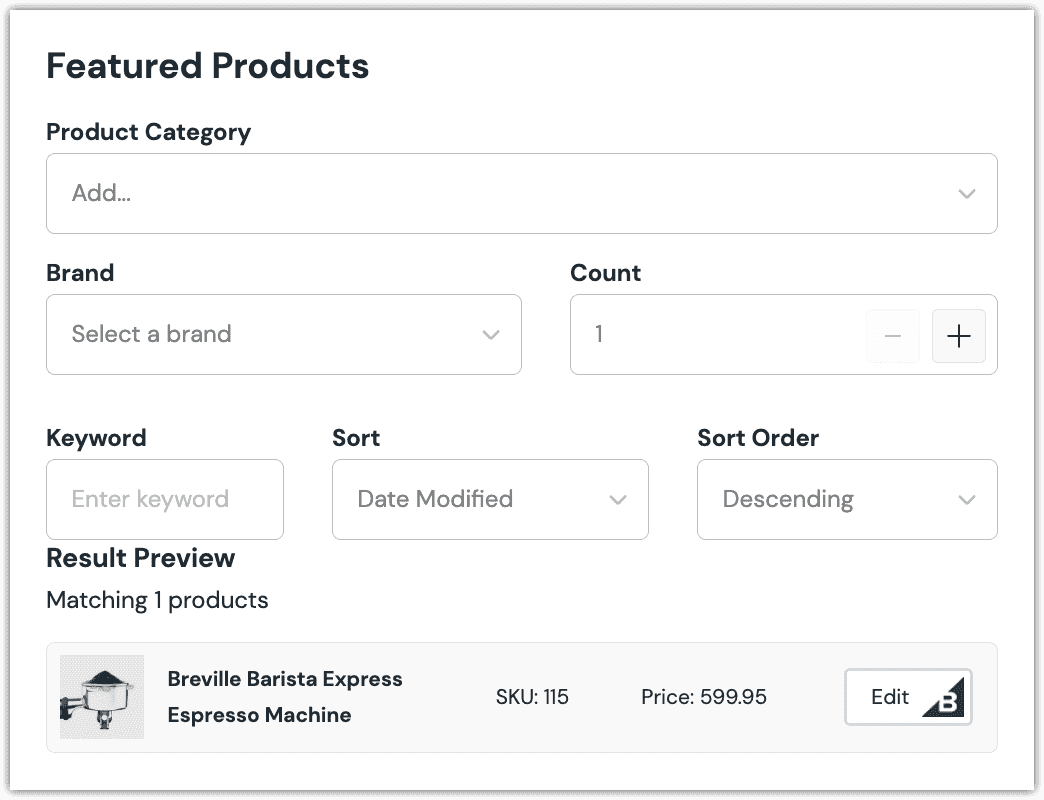Click the Price: 599.95 text
The width and height of the screenshot is (1044, 800).
[704, 697]
